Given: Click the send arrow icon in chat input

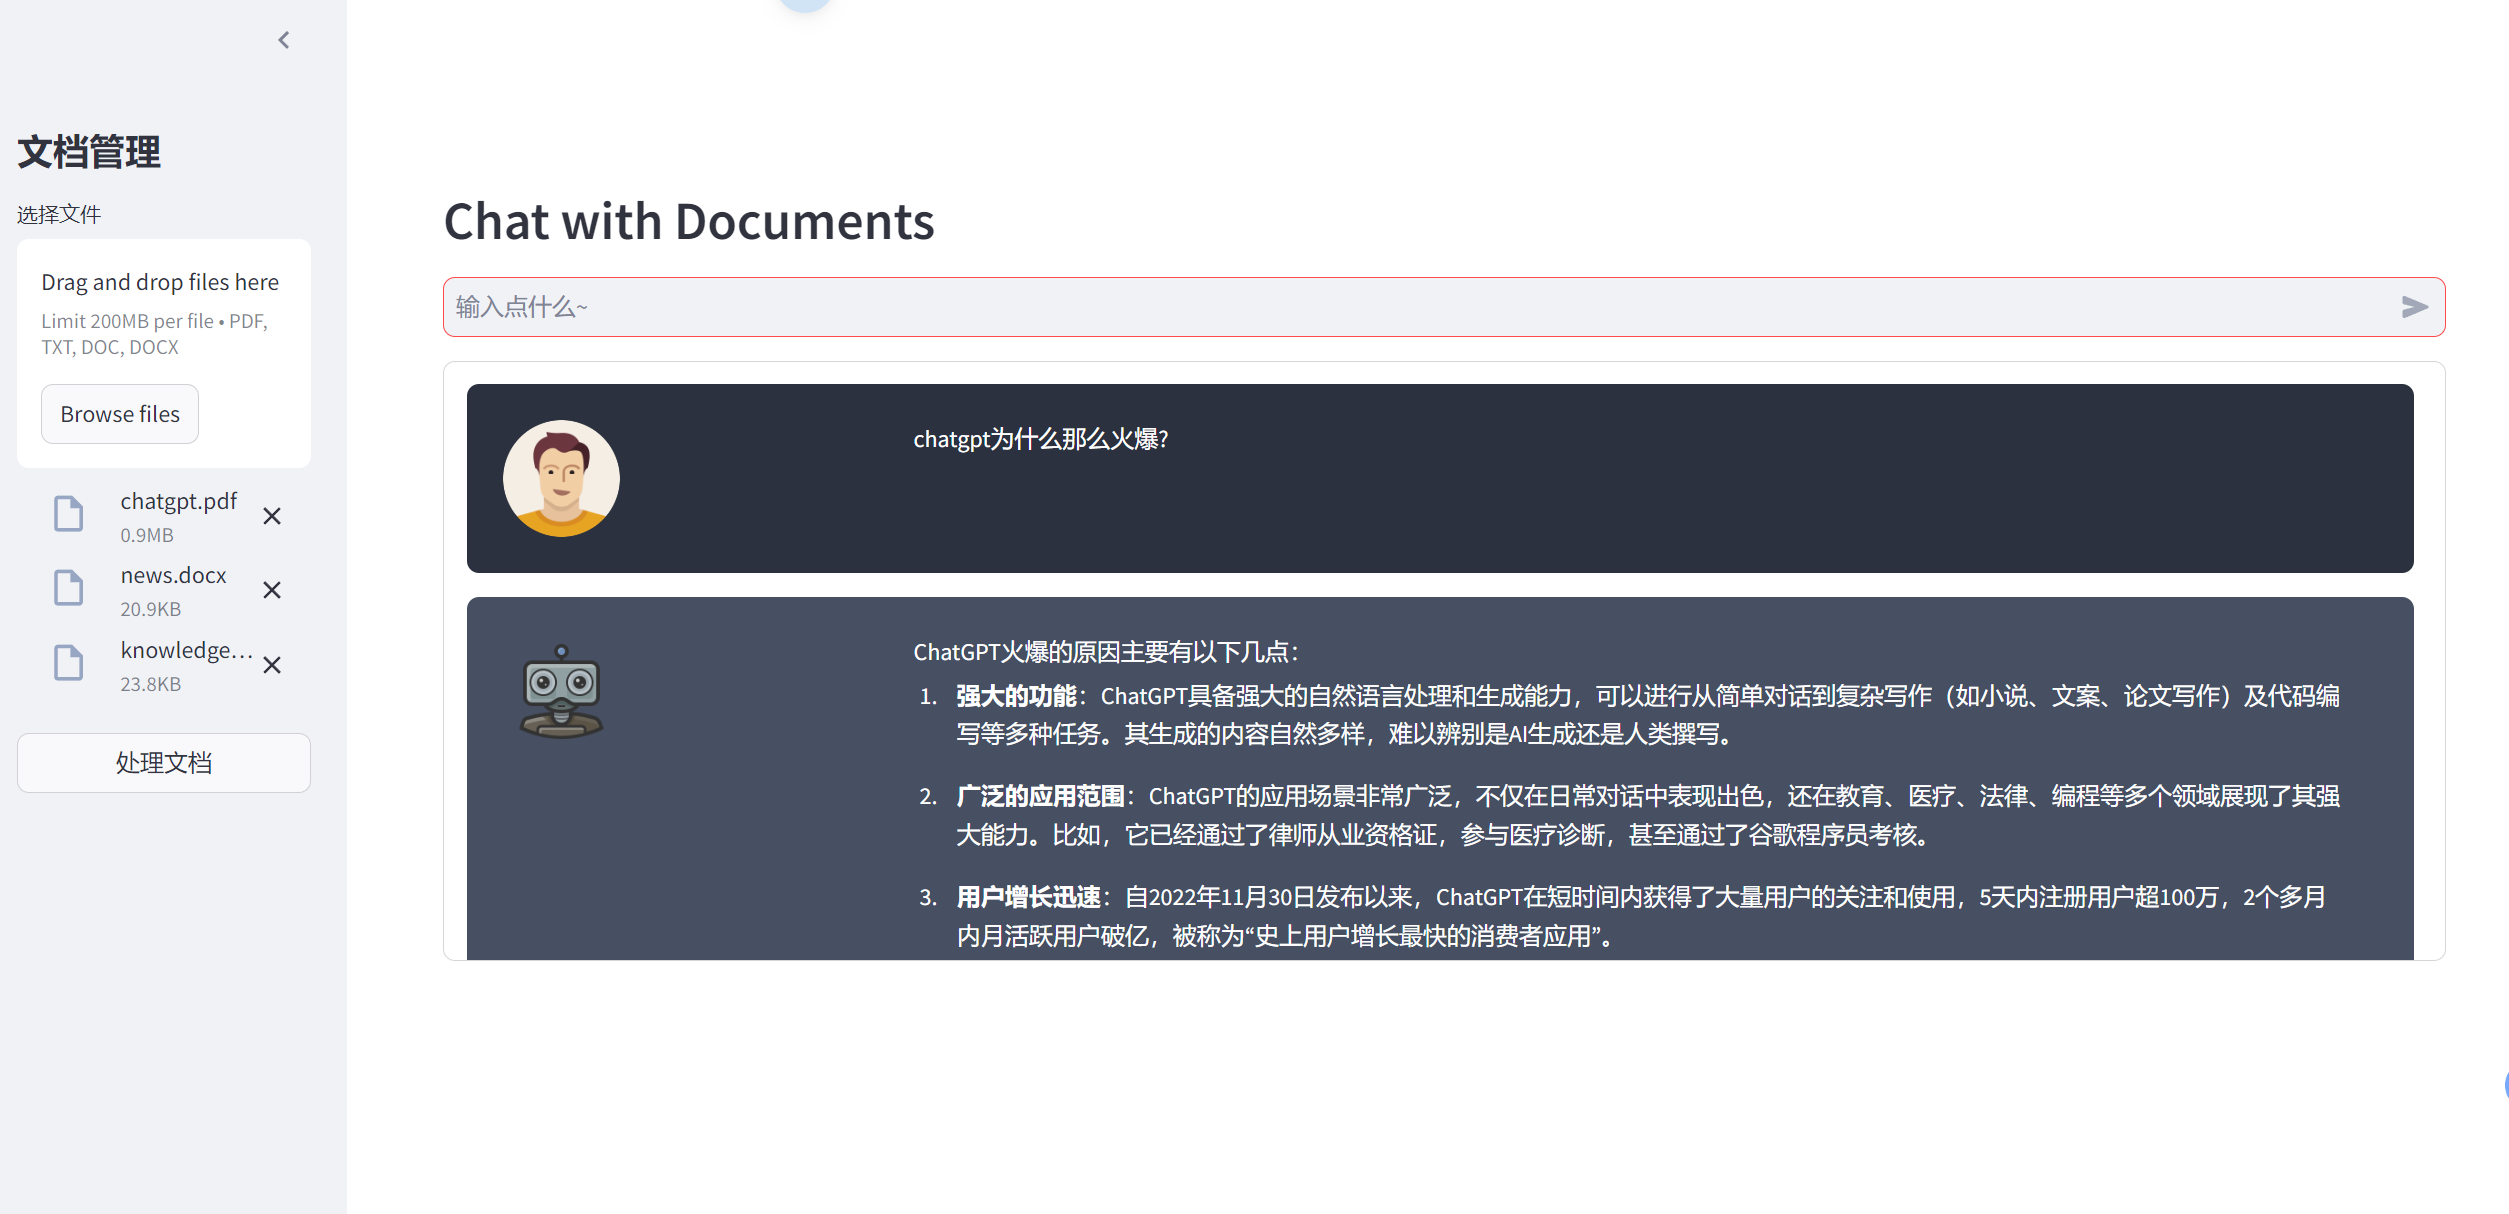Looking at the screenshot, I should (x=2415, y=307).
